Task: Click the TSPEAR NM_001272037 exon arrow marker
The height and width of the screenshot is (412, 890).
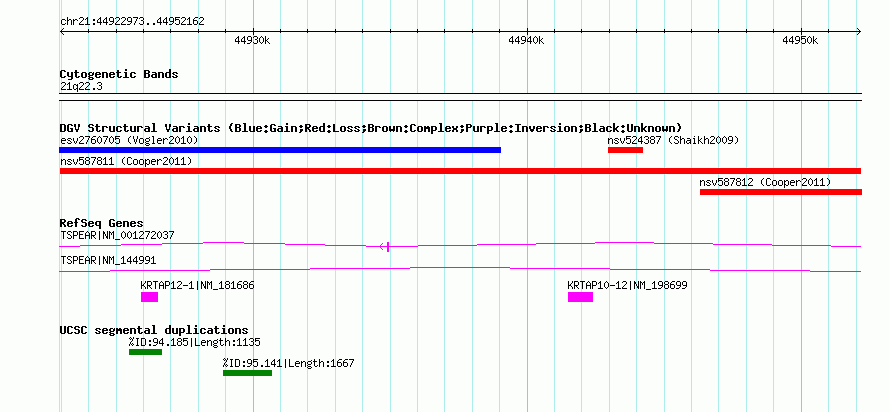Action: [385, 246]
